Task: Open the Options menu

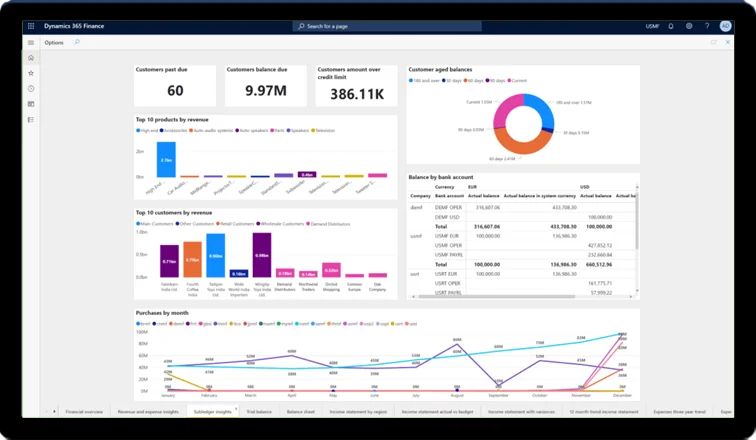Action: click(54, 43)
